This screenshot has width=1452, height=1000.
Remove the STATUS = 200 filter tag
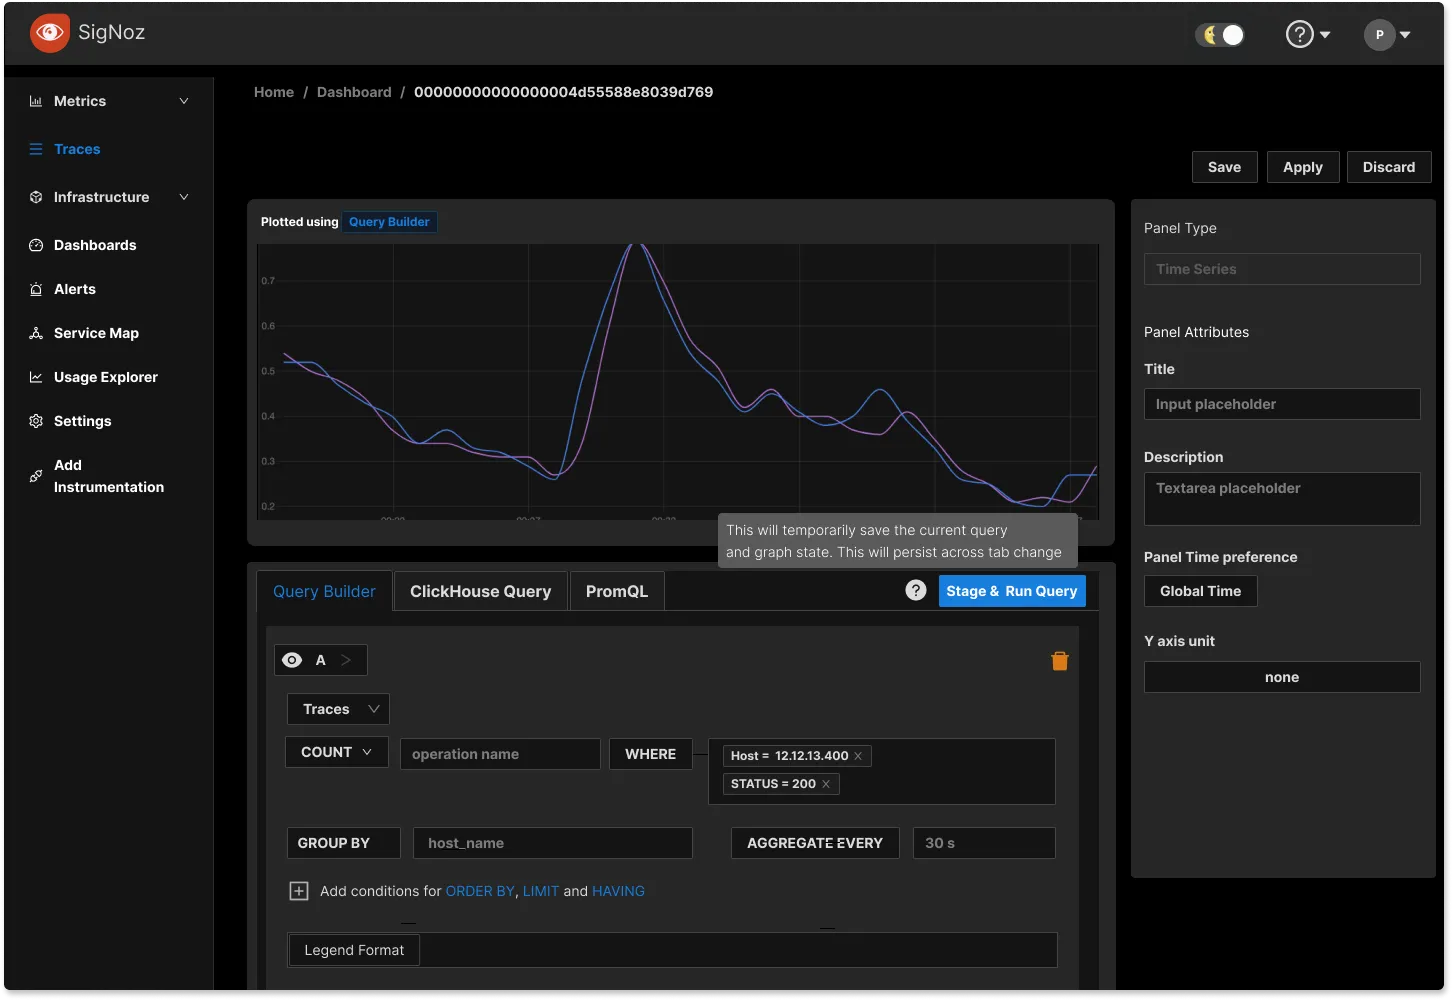[826, 784]
